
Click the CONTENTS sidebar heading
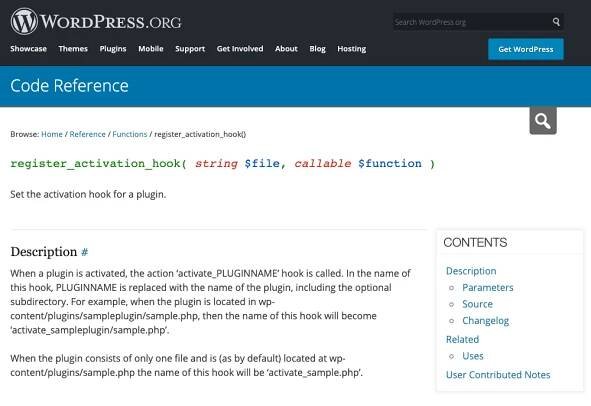click(x=475, y=242)
